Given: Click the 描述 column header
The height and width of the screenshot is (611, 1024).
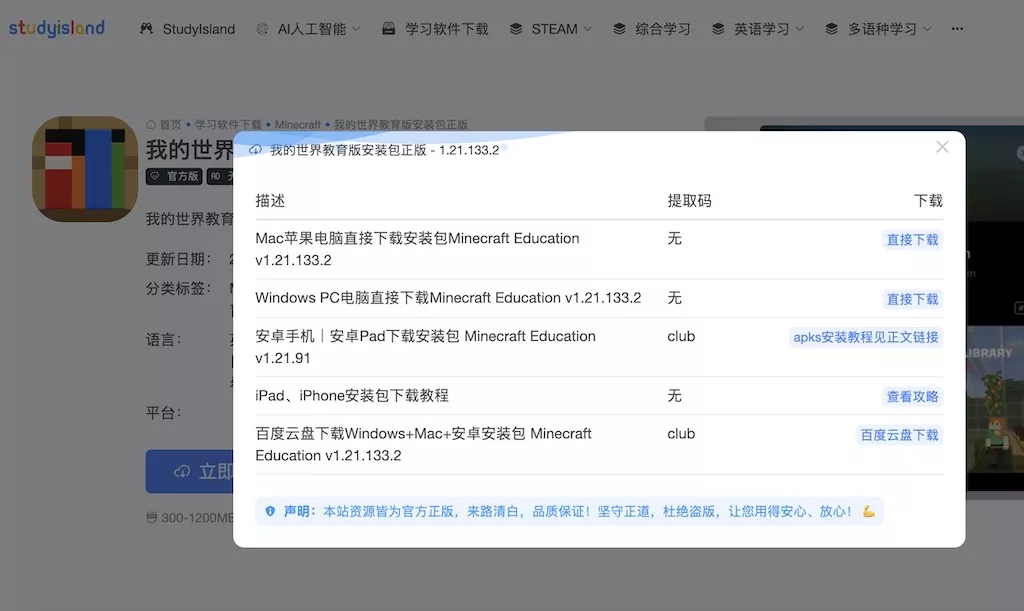Looking at the screenshot, I should pos(270,201).
